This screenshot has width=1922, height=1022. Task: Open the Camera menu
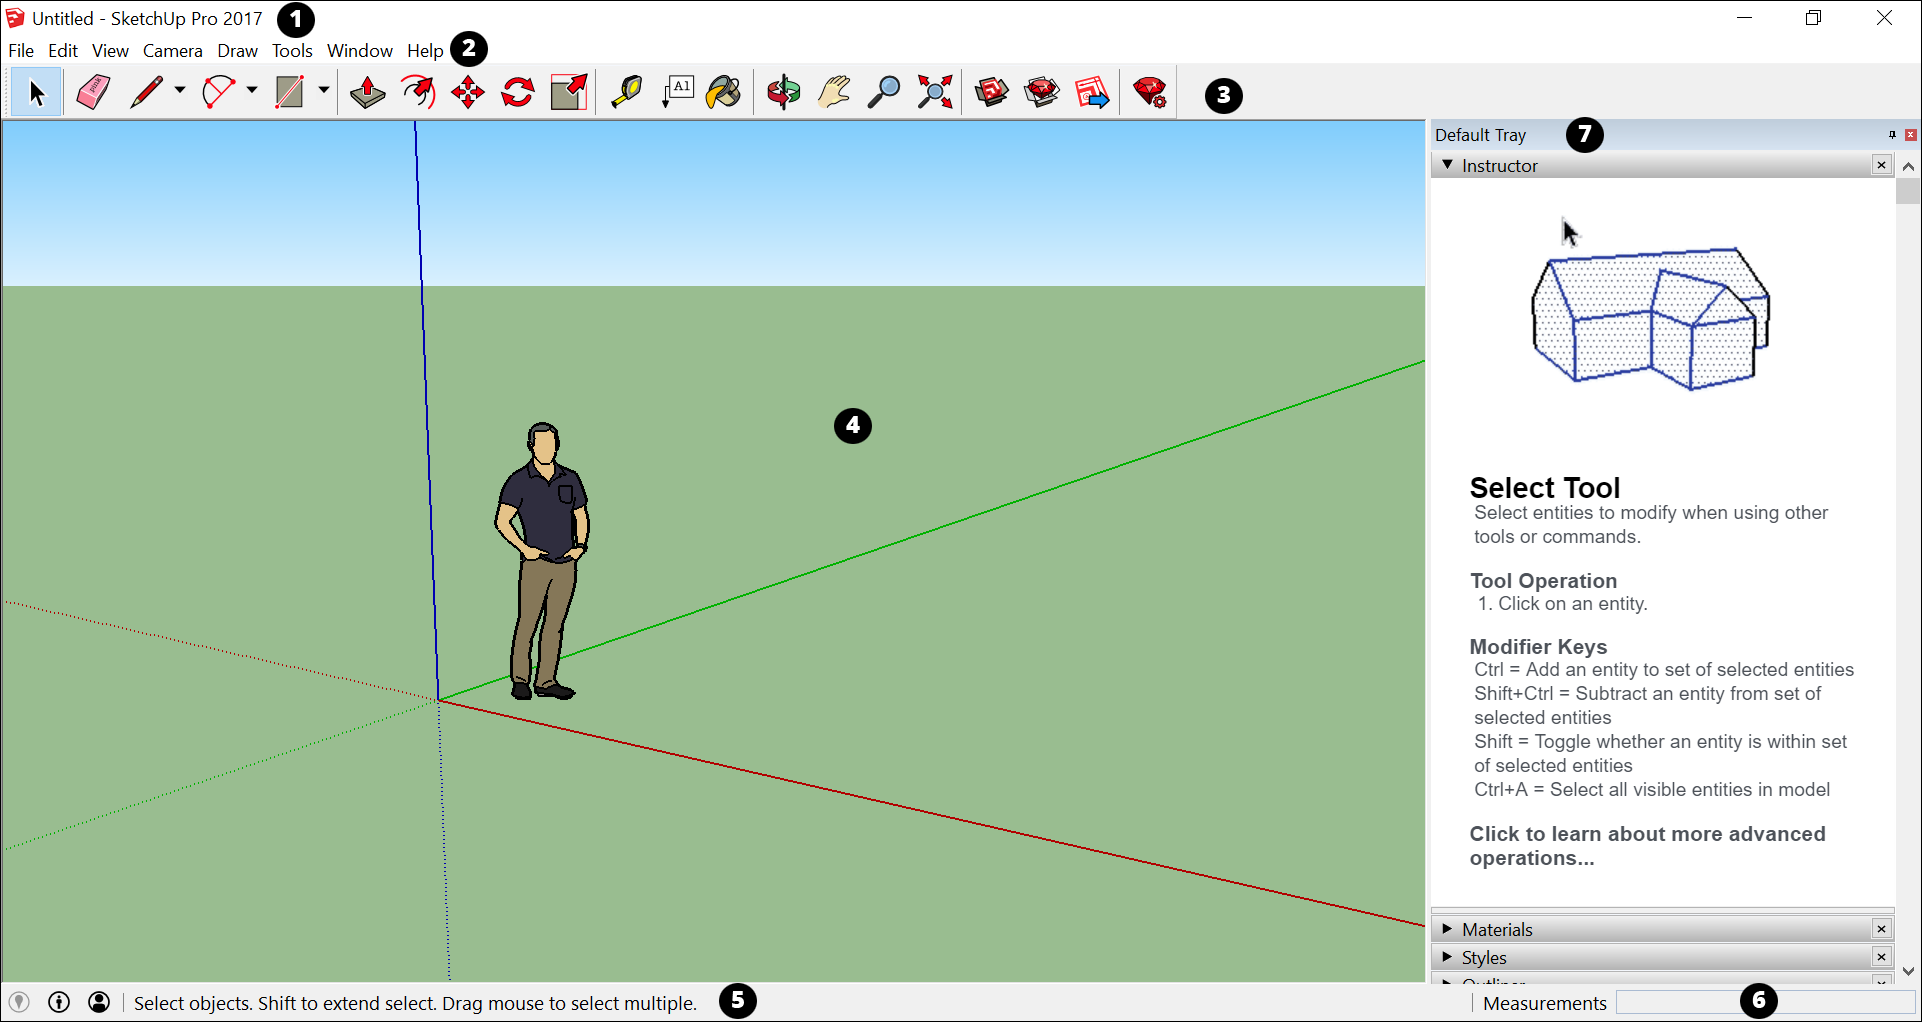(x=172, y=51)
